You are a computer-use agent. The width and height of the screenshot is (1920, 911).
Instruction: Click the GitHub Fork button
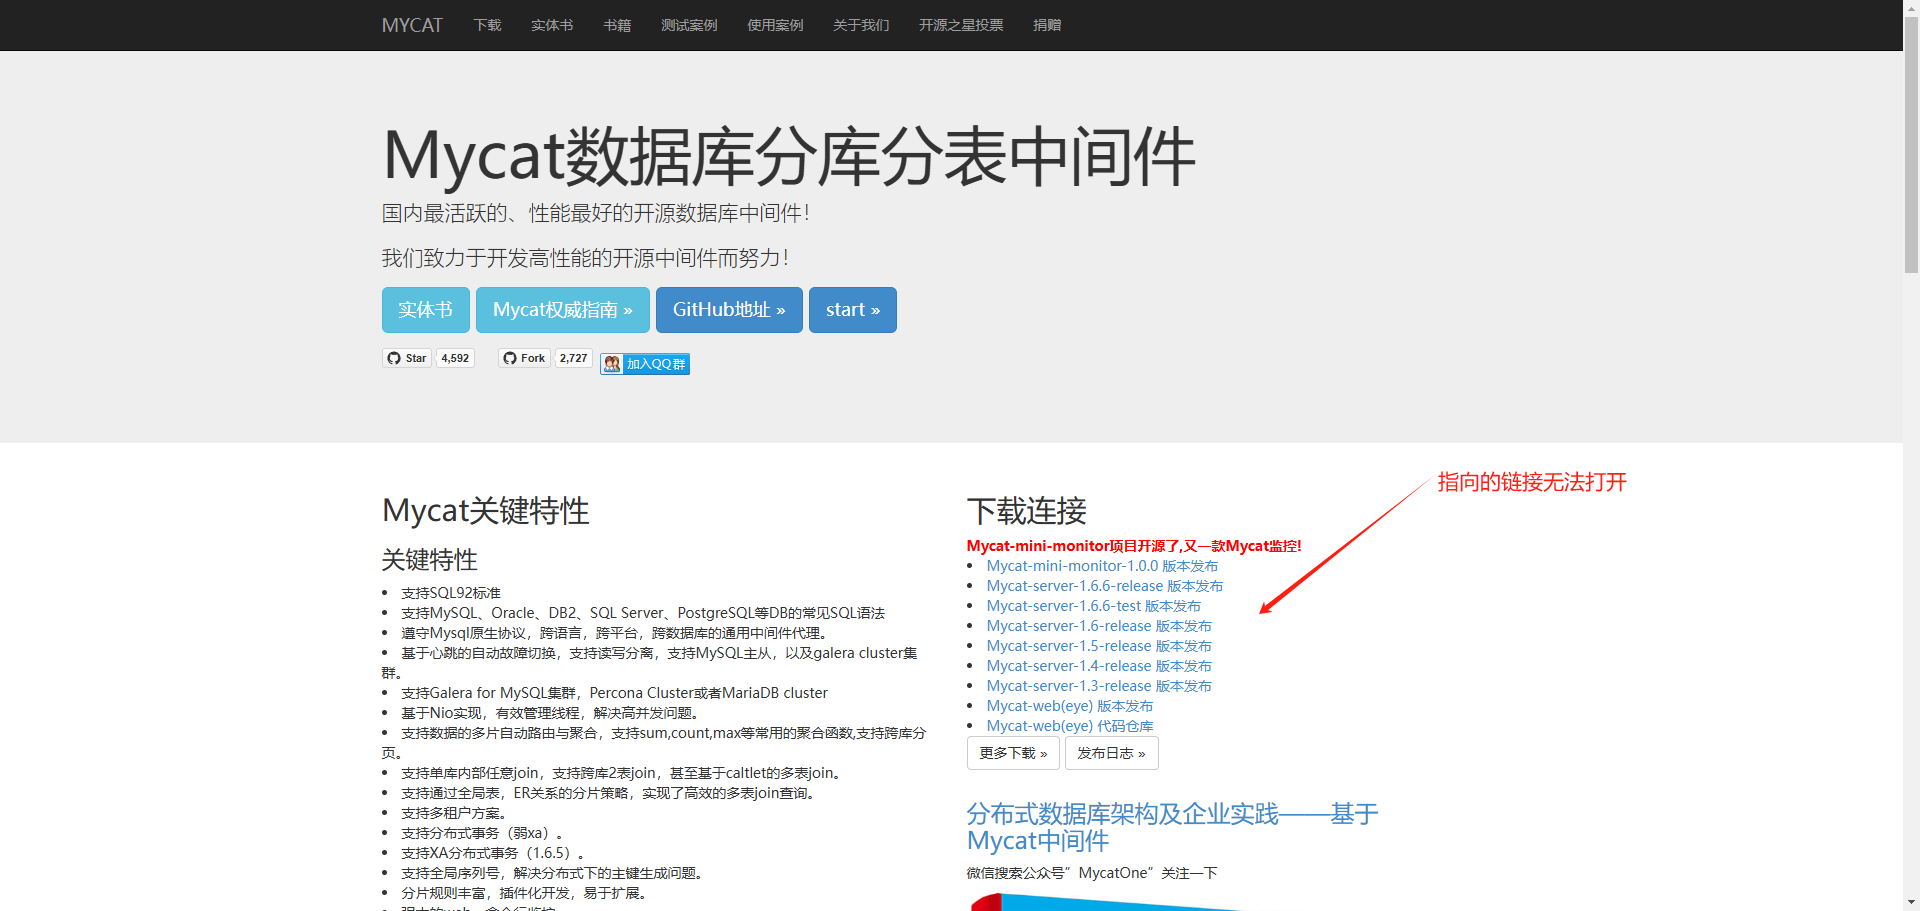[525, 358]
